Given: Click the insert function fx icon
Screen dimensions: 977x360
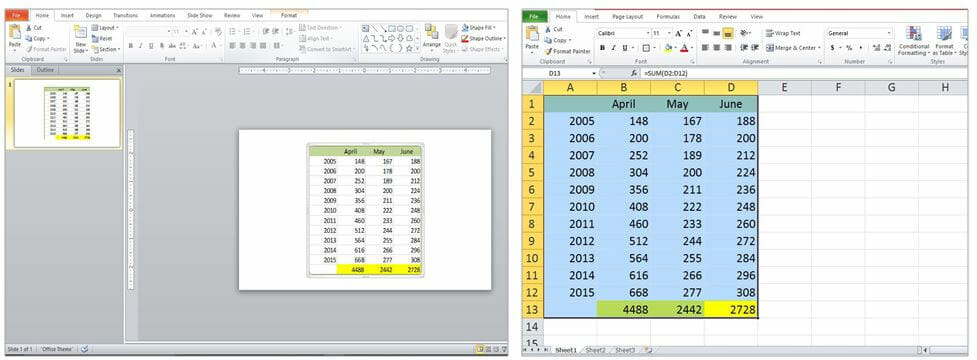Looking at the screenshot, I should tap(634, 73).
